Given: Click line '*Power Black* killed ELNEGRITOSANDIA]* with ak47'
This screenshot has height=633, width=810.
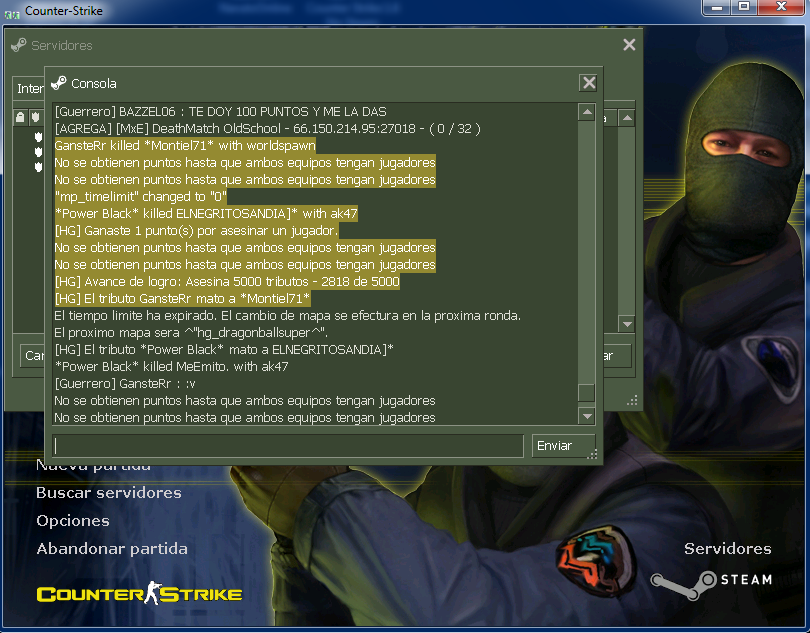Looking at the screenshot, I should (206, 213).
